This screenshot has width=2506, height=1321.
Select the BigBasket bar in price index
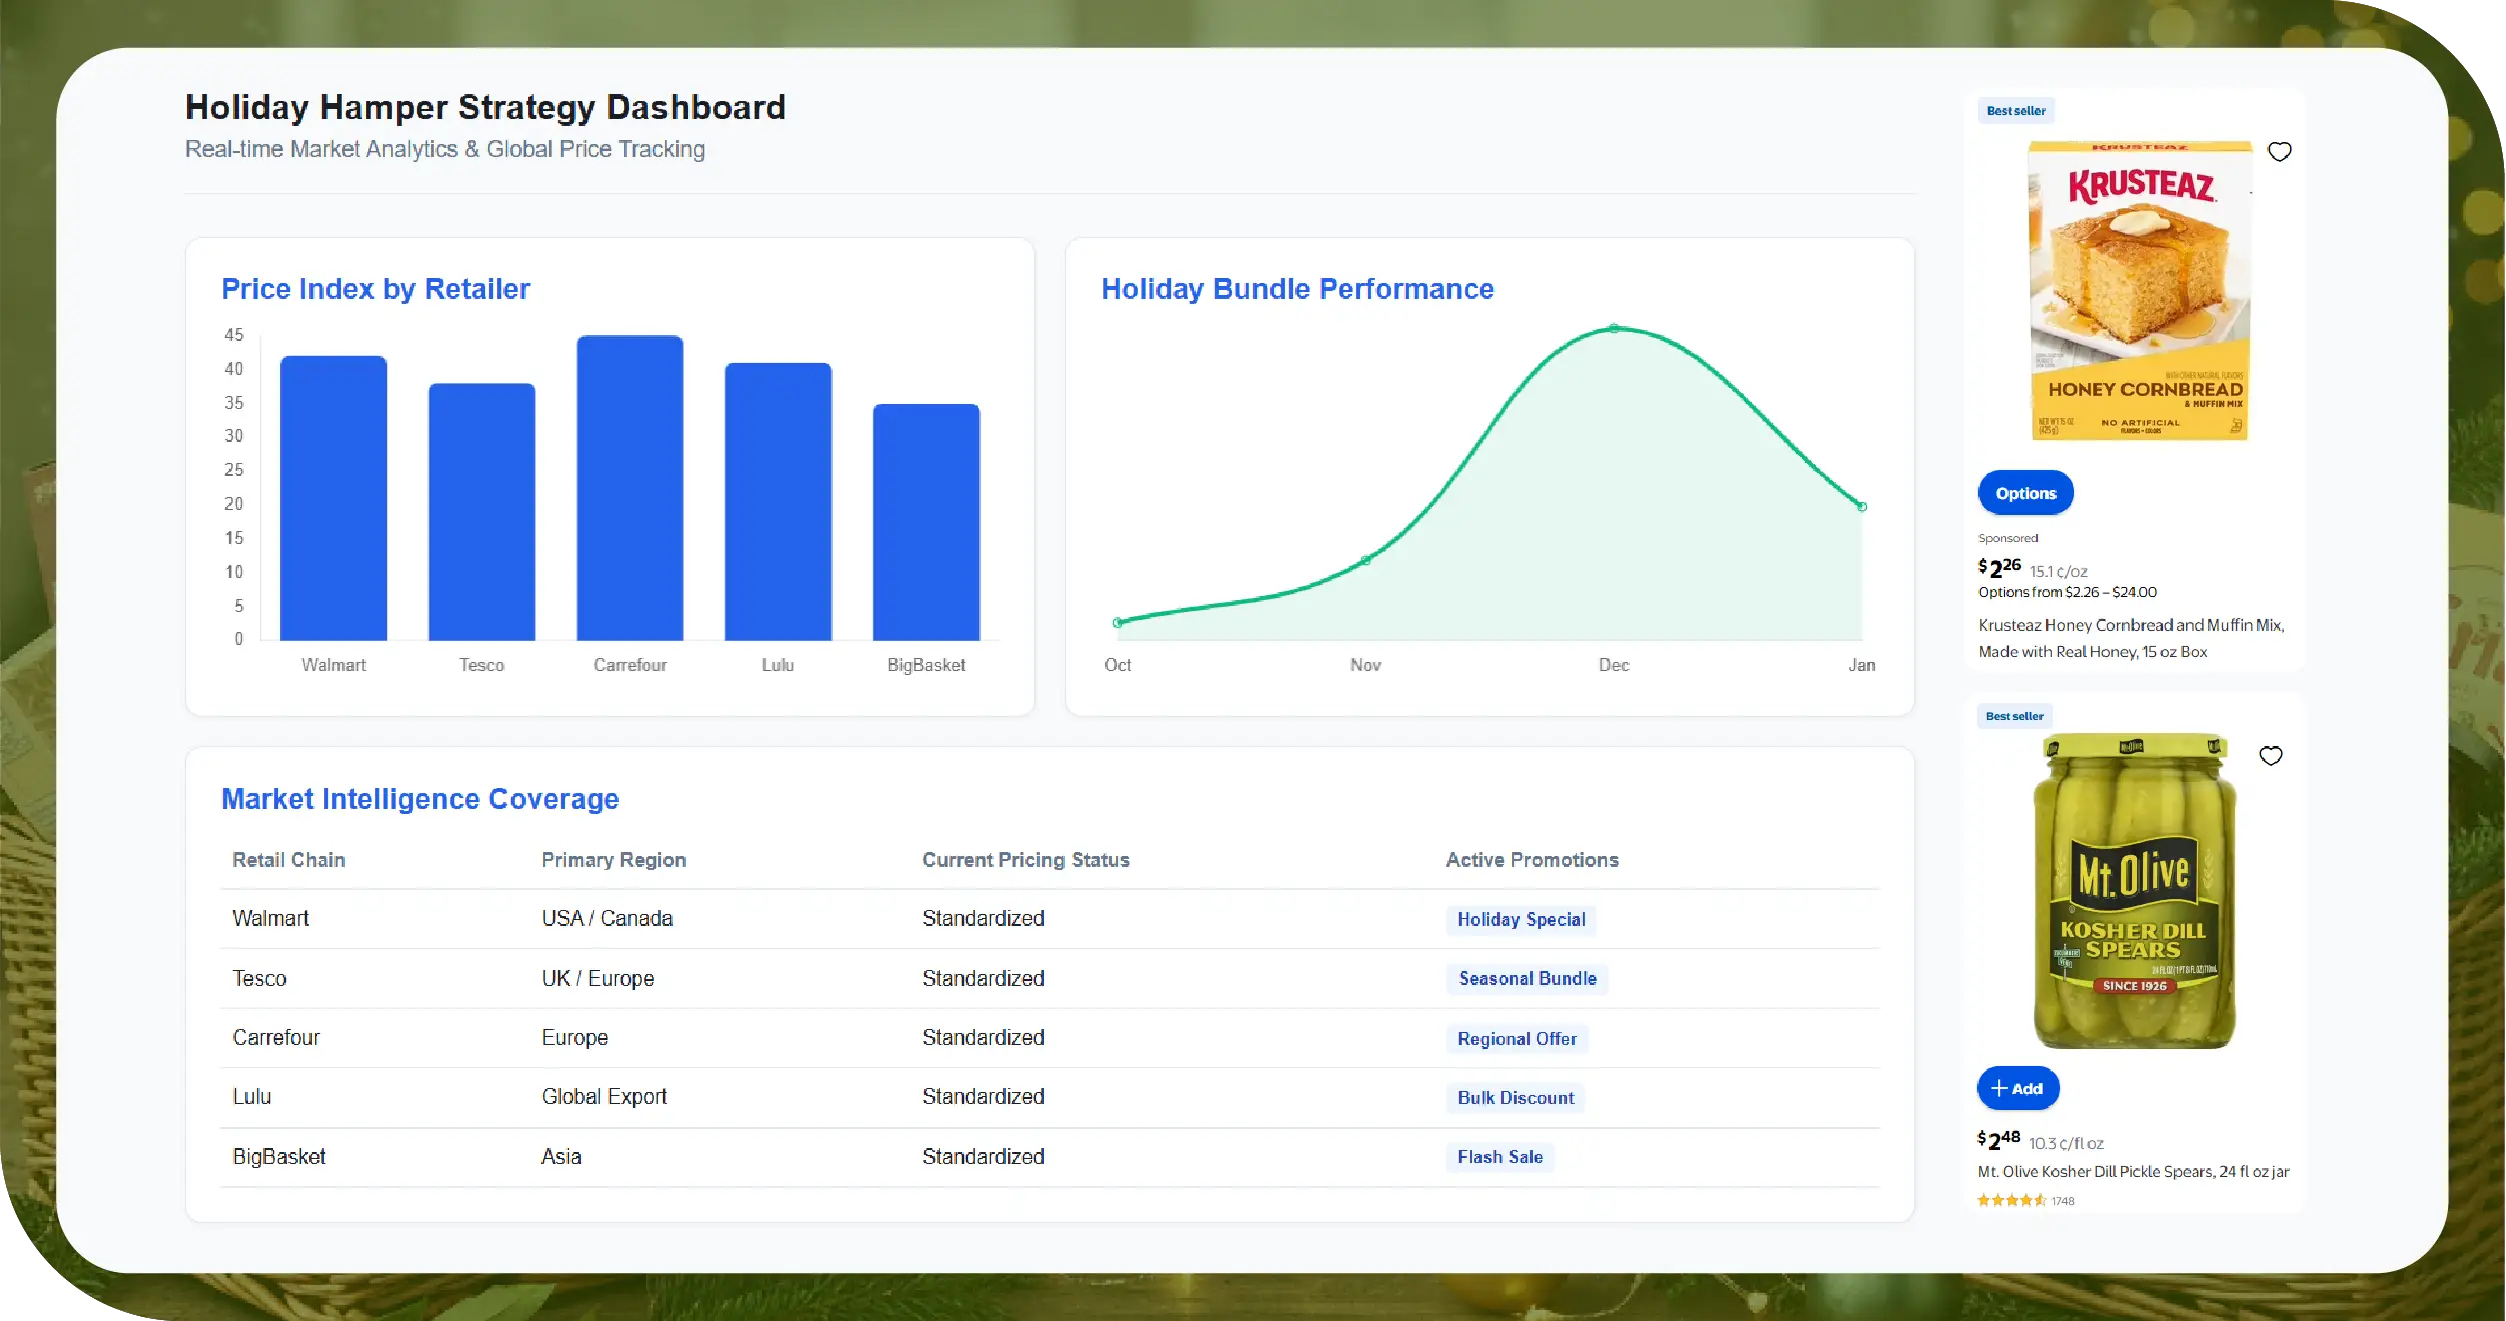tap(926, 521)
